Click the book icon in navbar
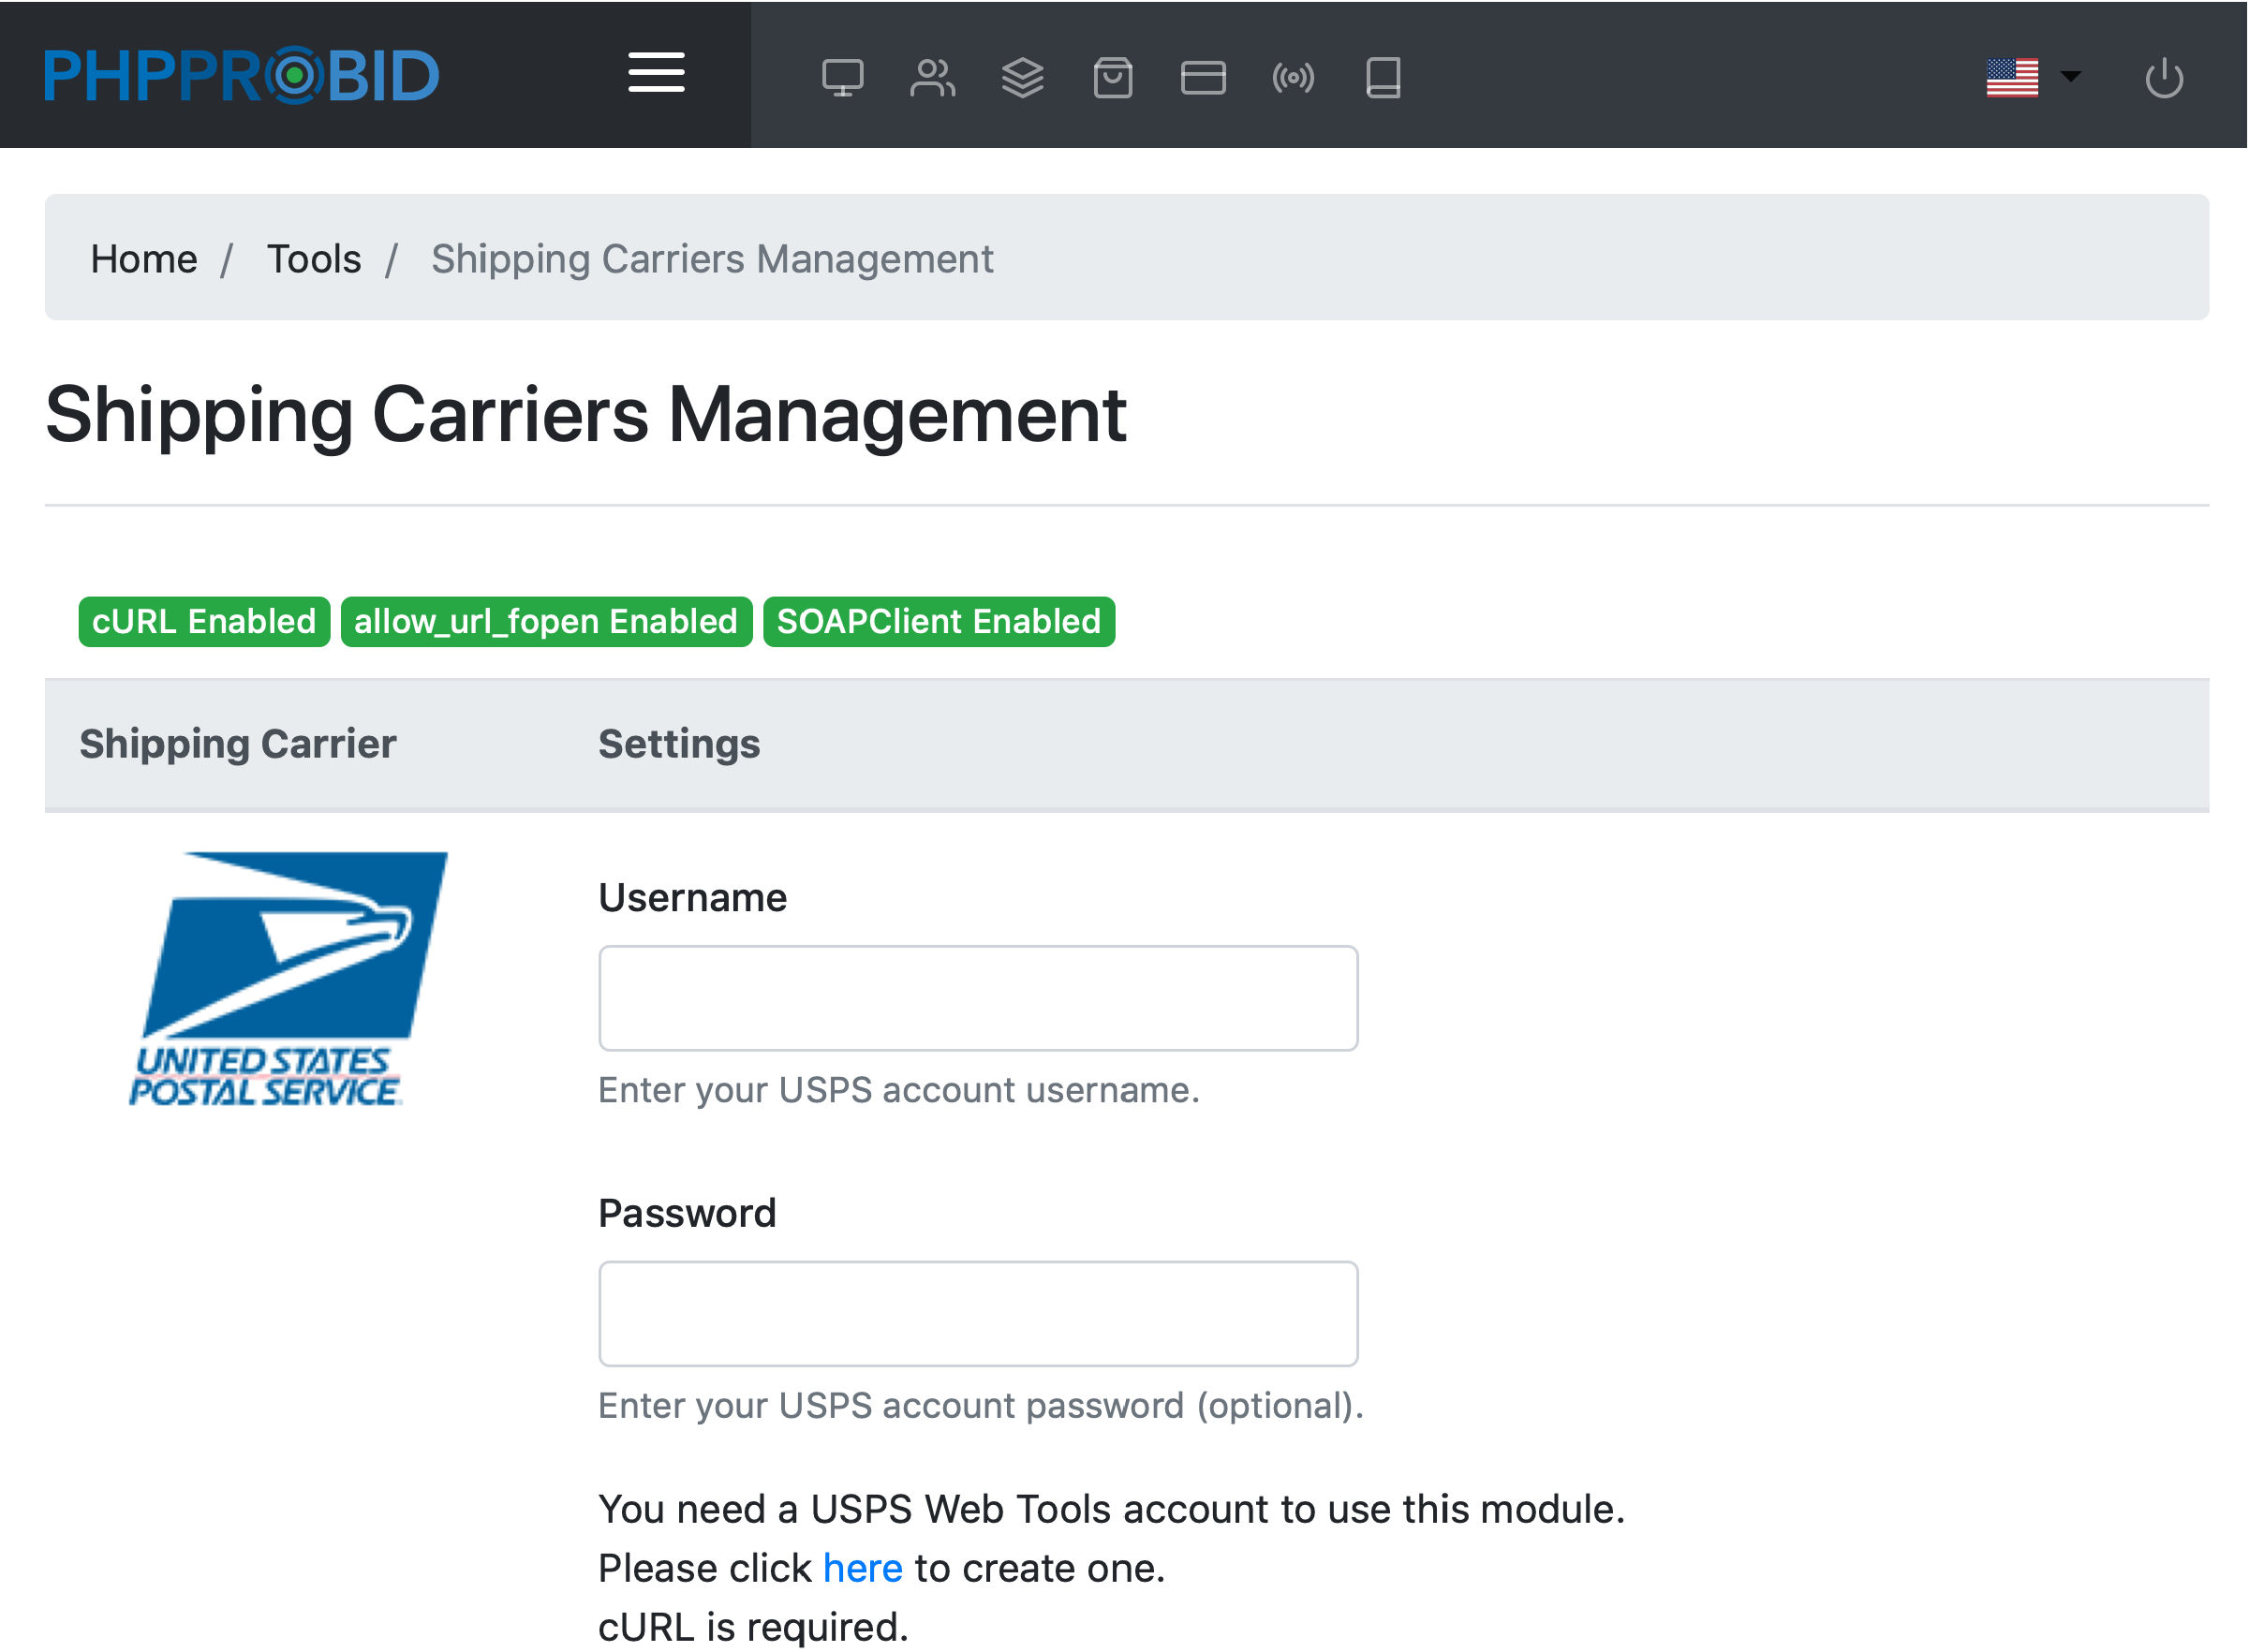The width and height of the screenshot is (2249, 1652). pos(1382,77)
